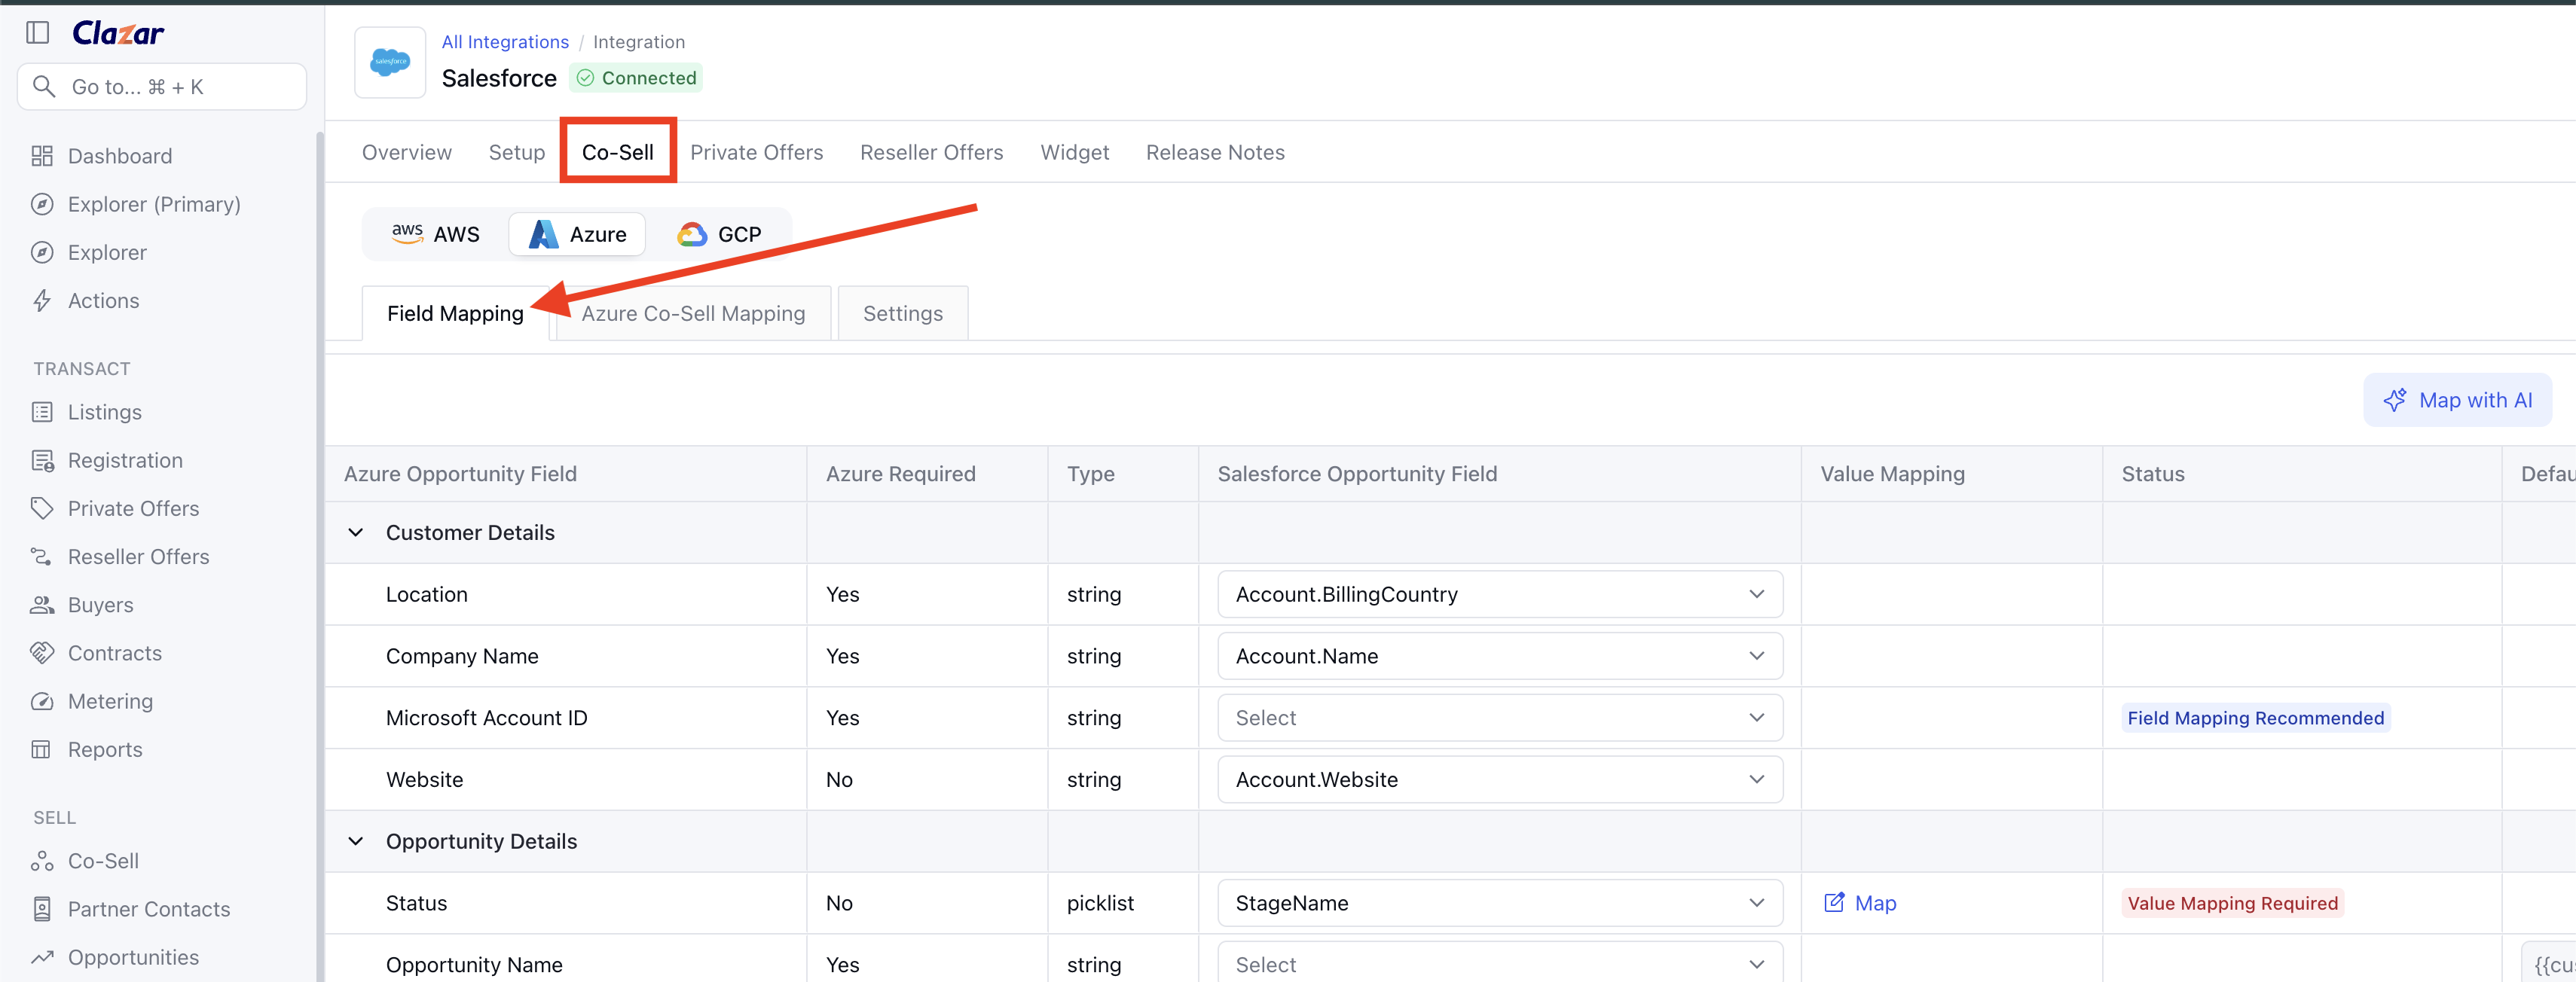Click the Azure Opportunity Field column header
Image resolution: width=2576 pixels, height=982 pixels.
[x=460, y=474]
